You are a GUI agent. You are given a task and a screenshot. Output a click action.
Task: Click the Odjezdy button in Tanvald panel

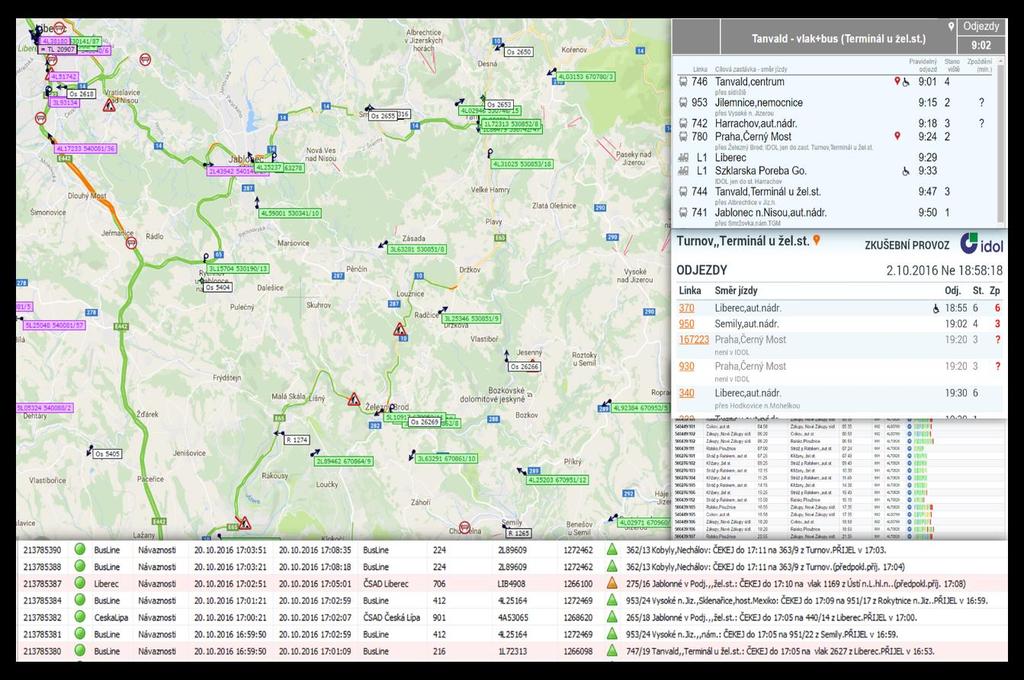click(x=981, y=27)
